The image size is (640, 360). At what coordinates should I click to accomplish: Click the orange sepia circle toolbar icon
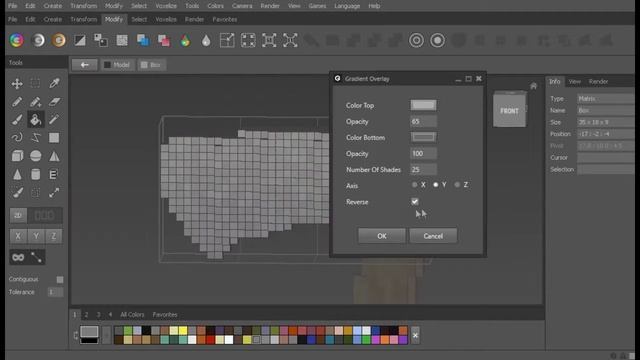tap(59, 40)
